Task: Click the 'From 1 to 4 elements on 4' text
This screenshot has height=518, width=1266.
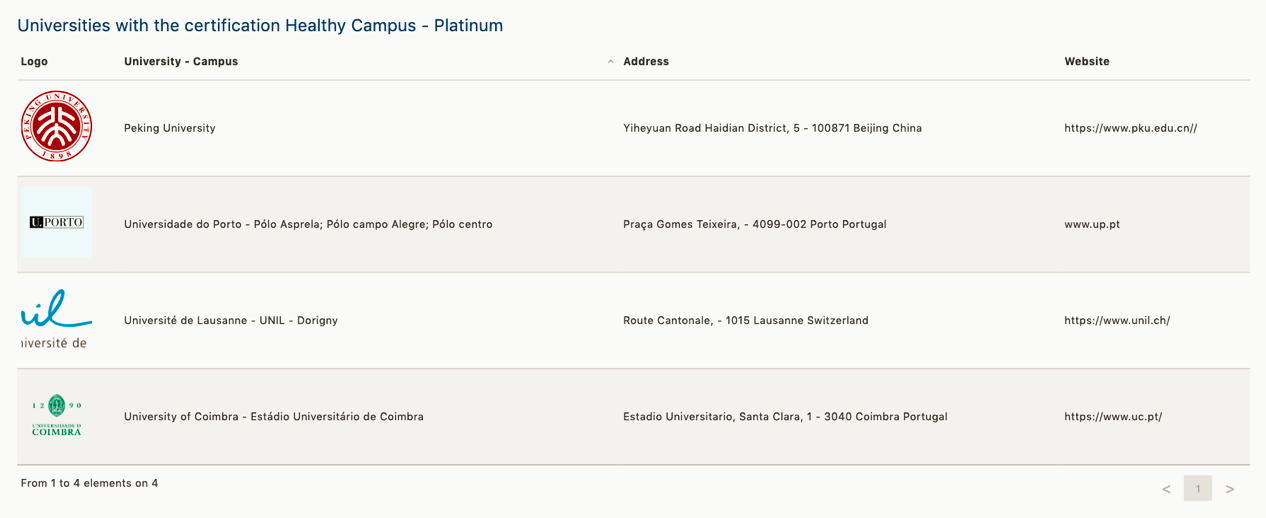Action: pyautogui.click(x=89, y=483)
